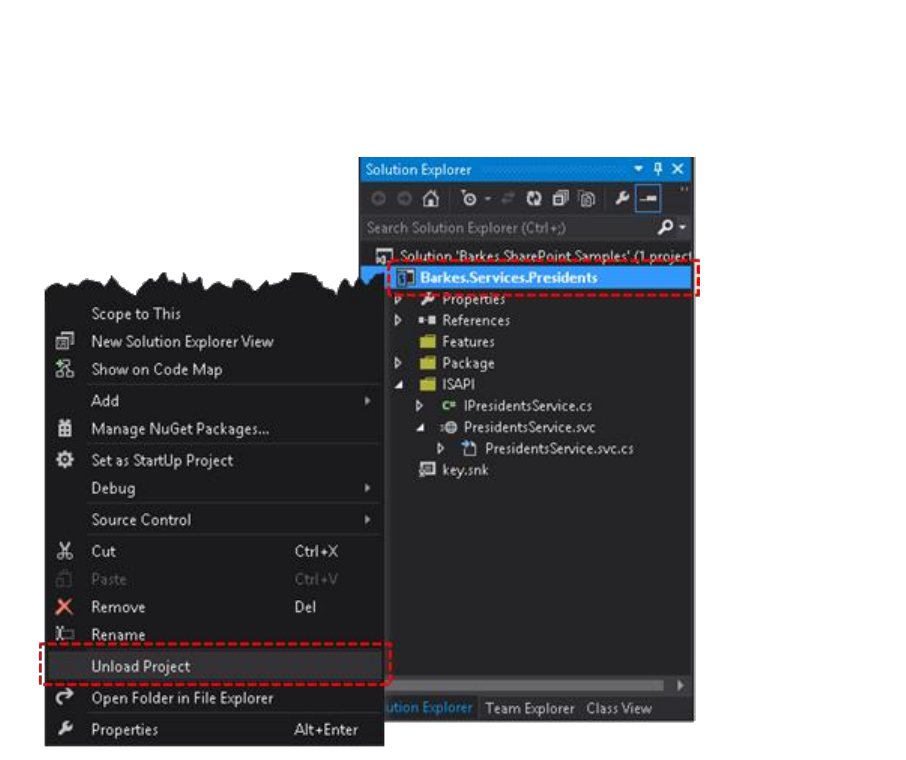This screenshot has width=906, height=760.
Task: Expand the References node
Action: point(398,320)
